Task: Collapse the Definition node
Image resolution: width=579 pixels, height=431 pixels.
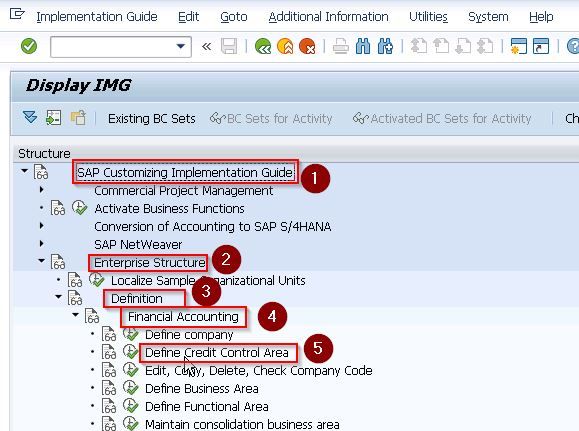Action: tap(58, 297)
